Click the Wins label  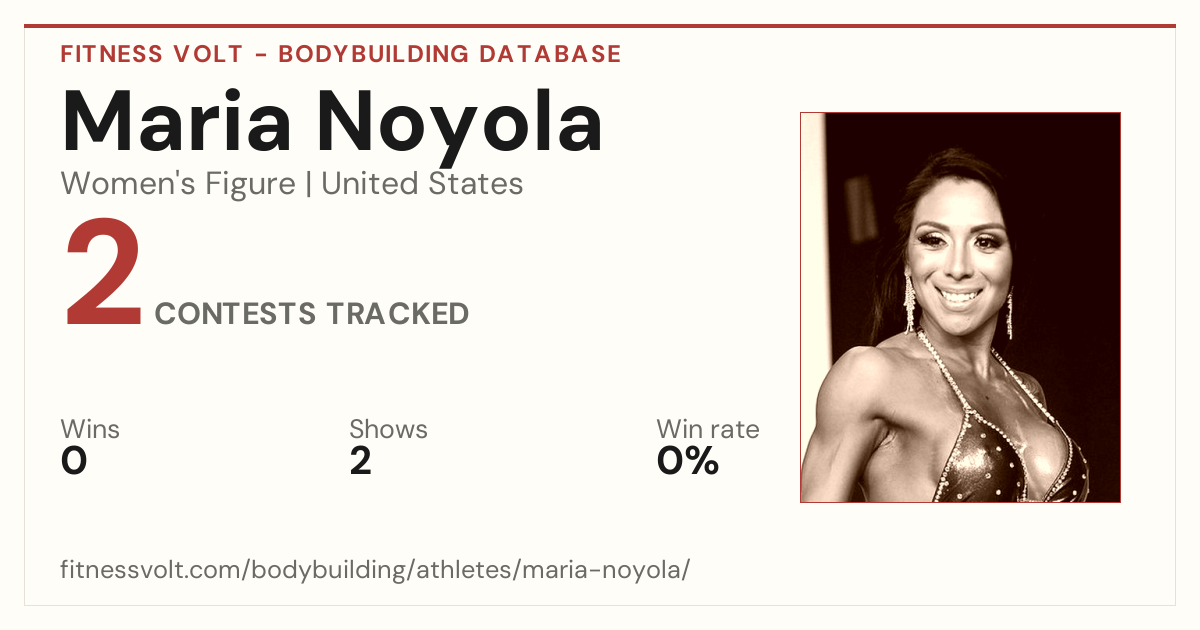click(x=90, y=430)
